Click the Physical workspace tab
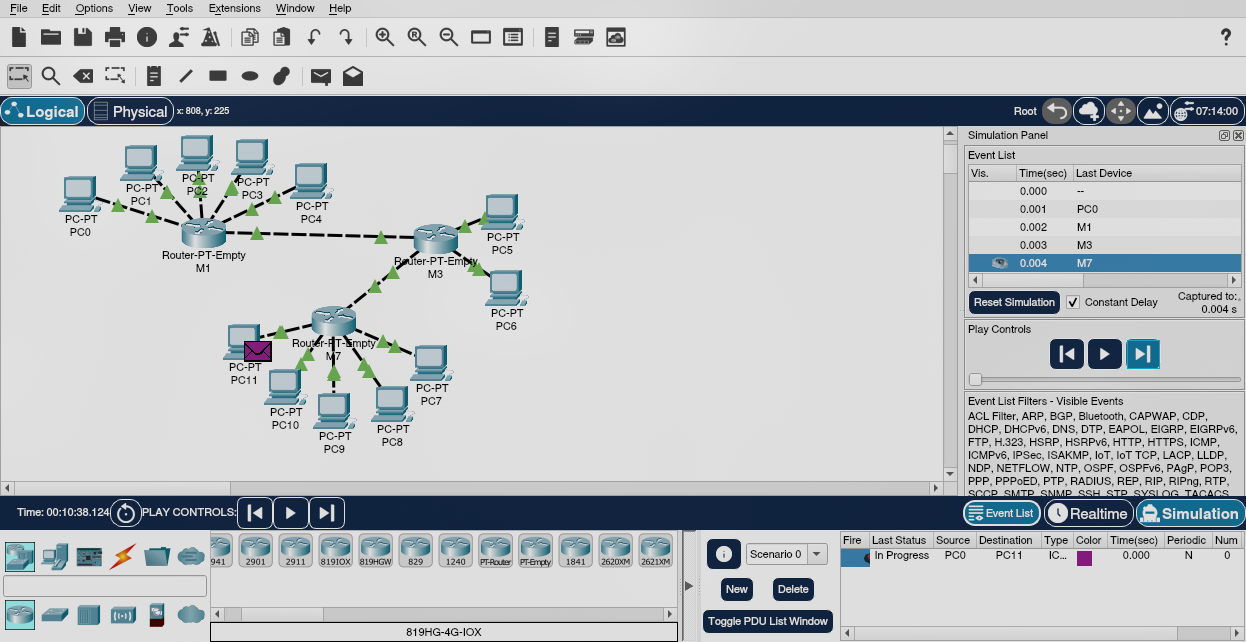 click(130, 111)
